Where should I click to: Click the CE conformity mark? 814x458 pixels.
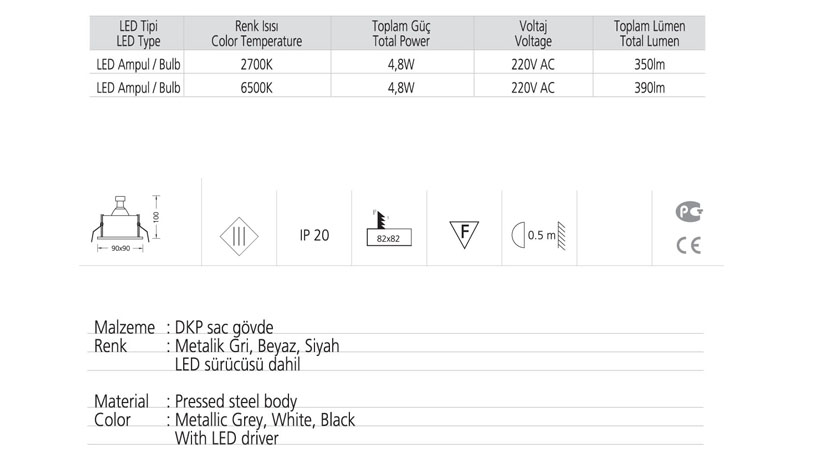tap(689, 245)
